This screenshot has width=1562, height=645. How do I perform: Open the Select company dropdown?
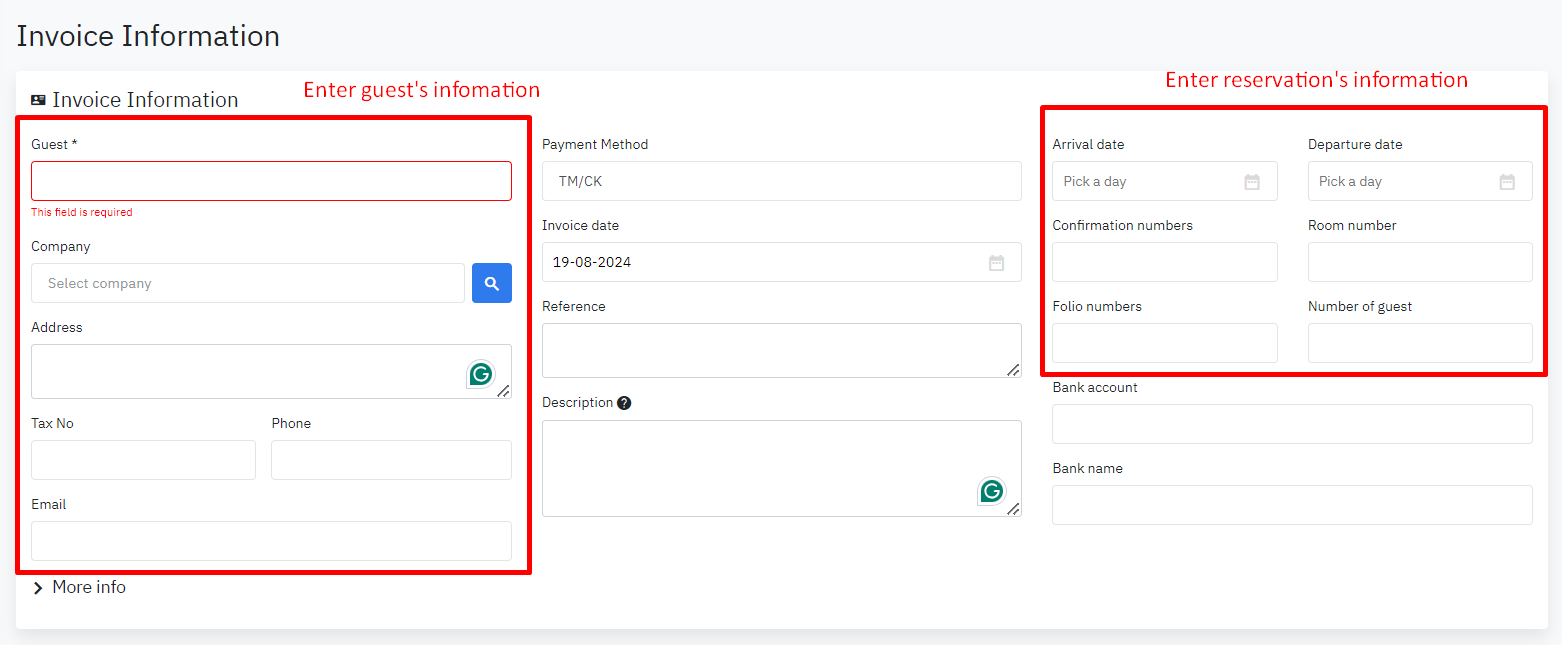click(247, 283)
